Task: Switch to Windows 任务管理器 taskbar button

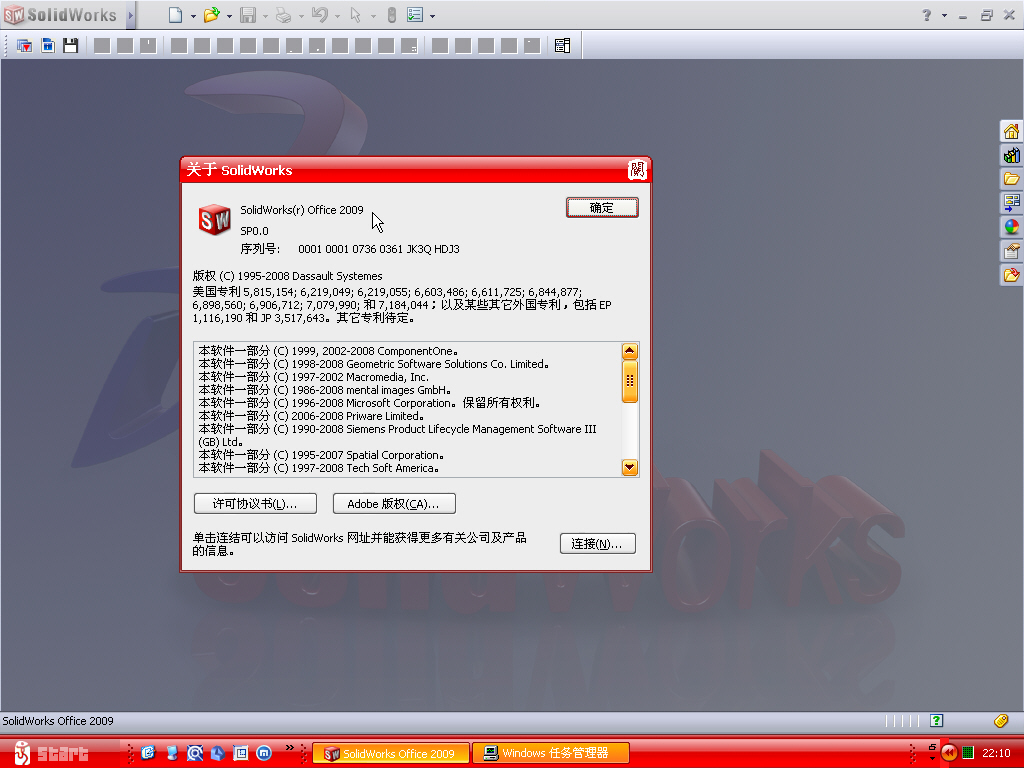Action: pos(551,754)
